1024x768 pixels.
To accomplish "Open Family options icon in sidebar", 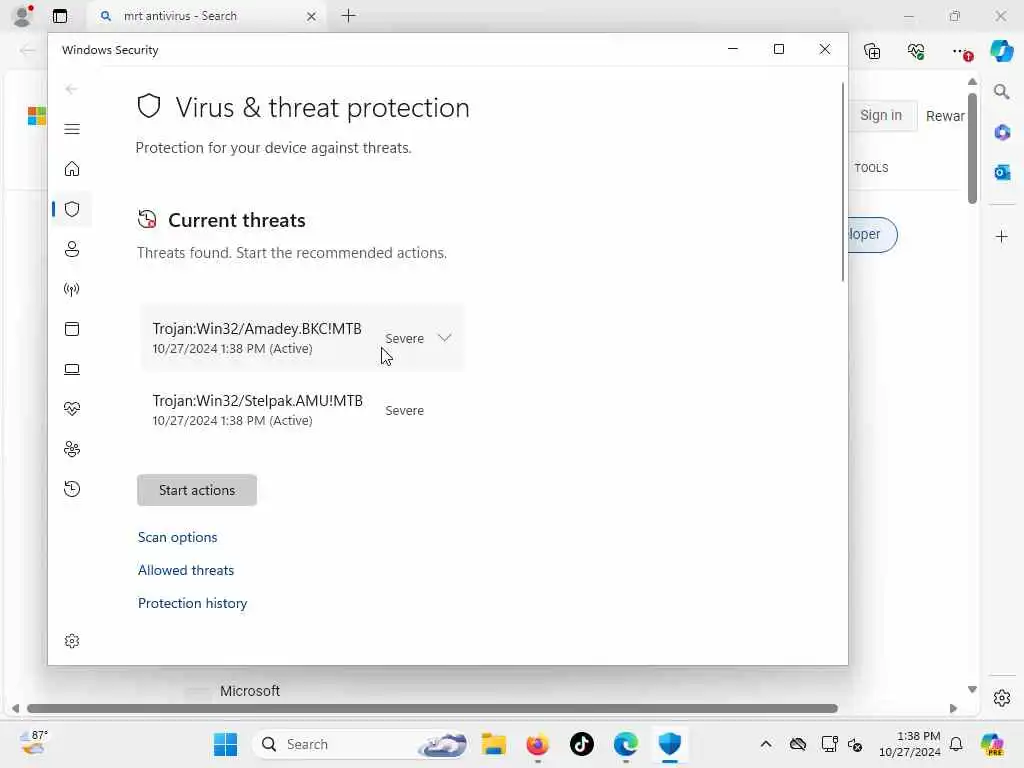I will [72, 449].
